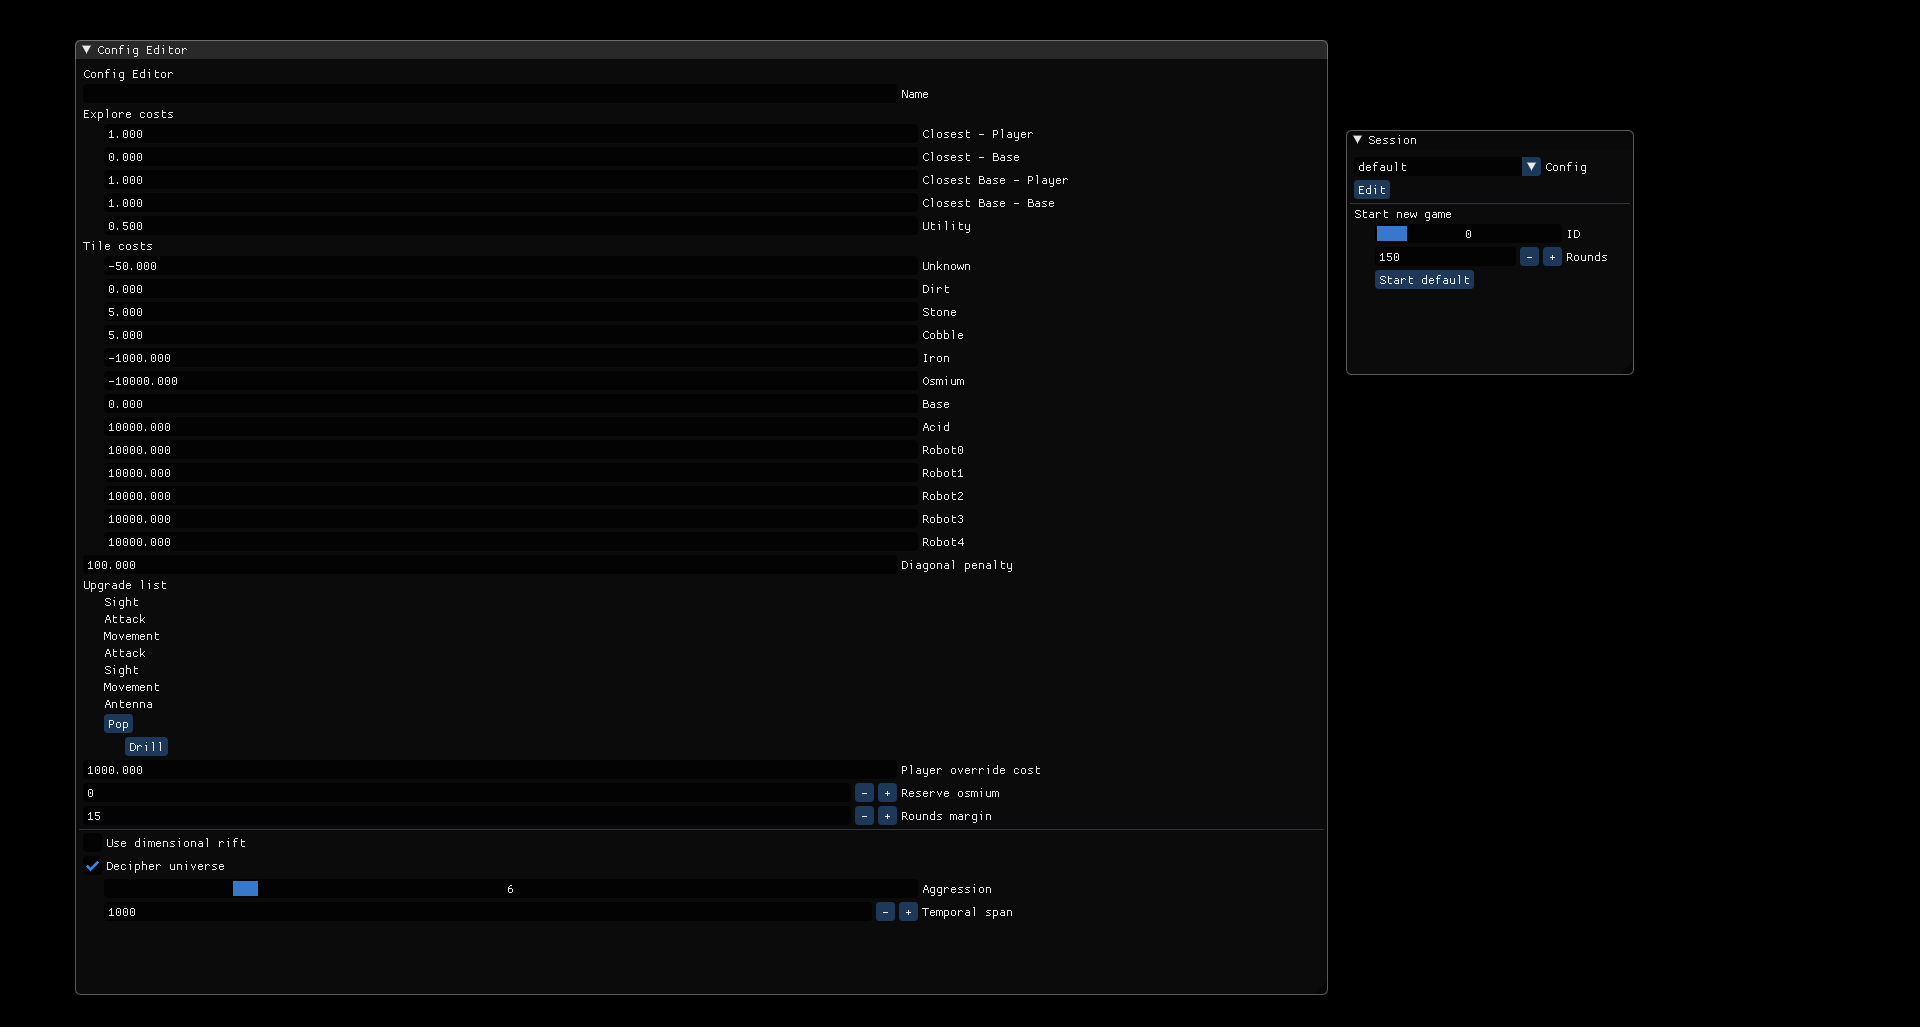Click the Explore costs heading
This screenshot has height=1027, width=1920.
tap(128, 114)
